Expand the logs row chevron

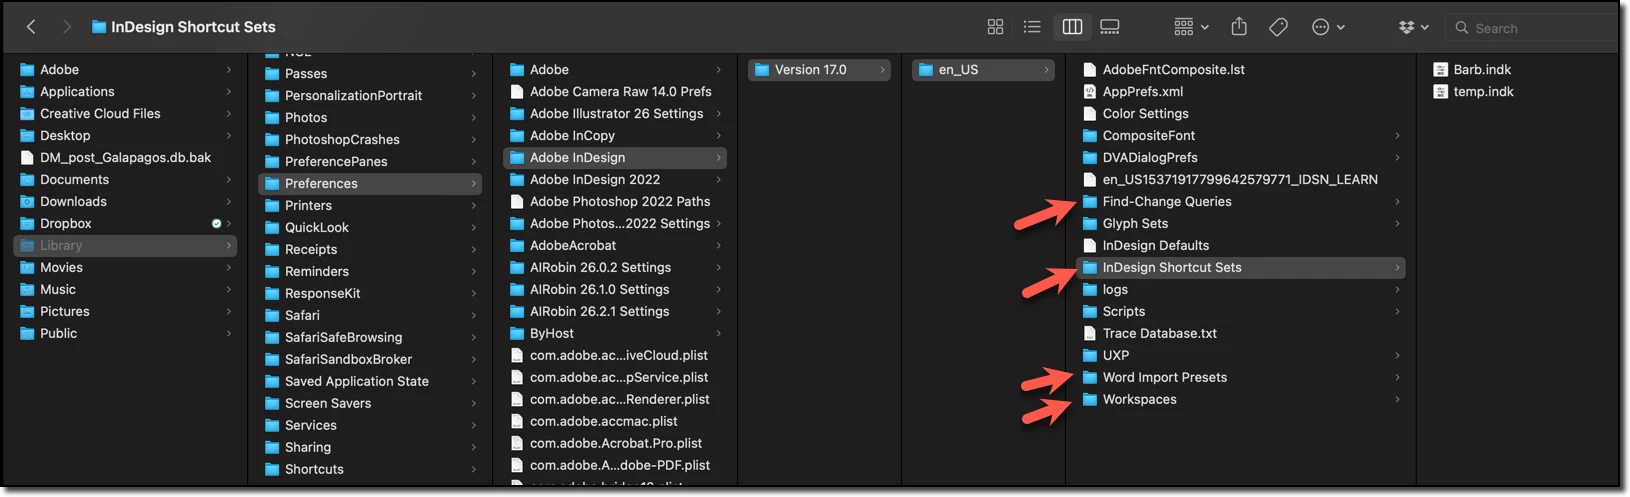[x=1397, y=289]
